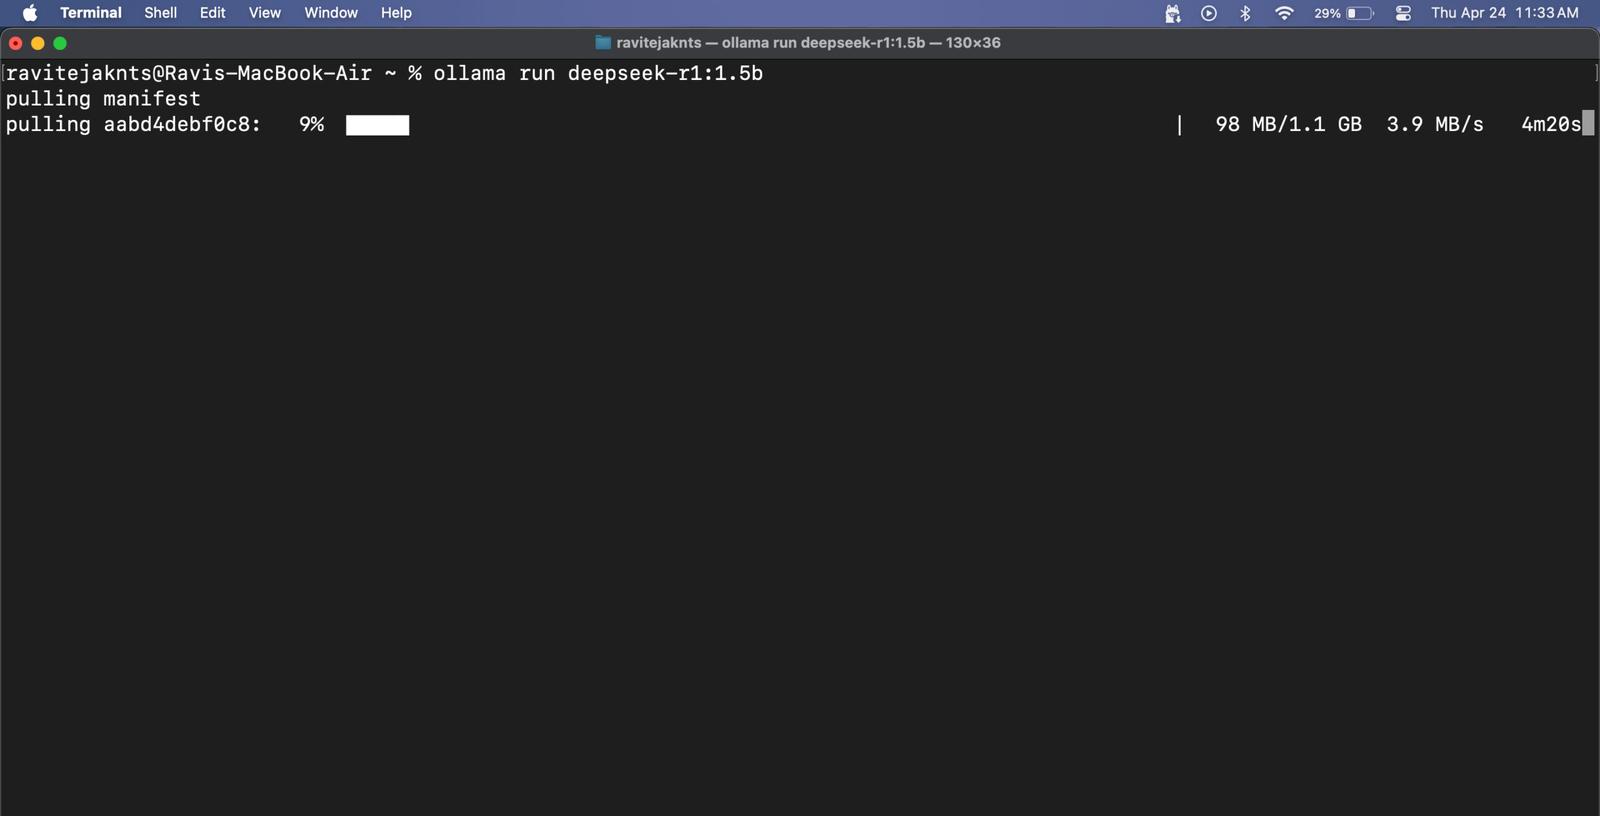
Task: Click the Now Playing menu bar icon
Action: point(1209,13)
